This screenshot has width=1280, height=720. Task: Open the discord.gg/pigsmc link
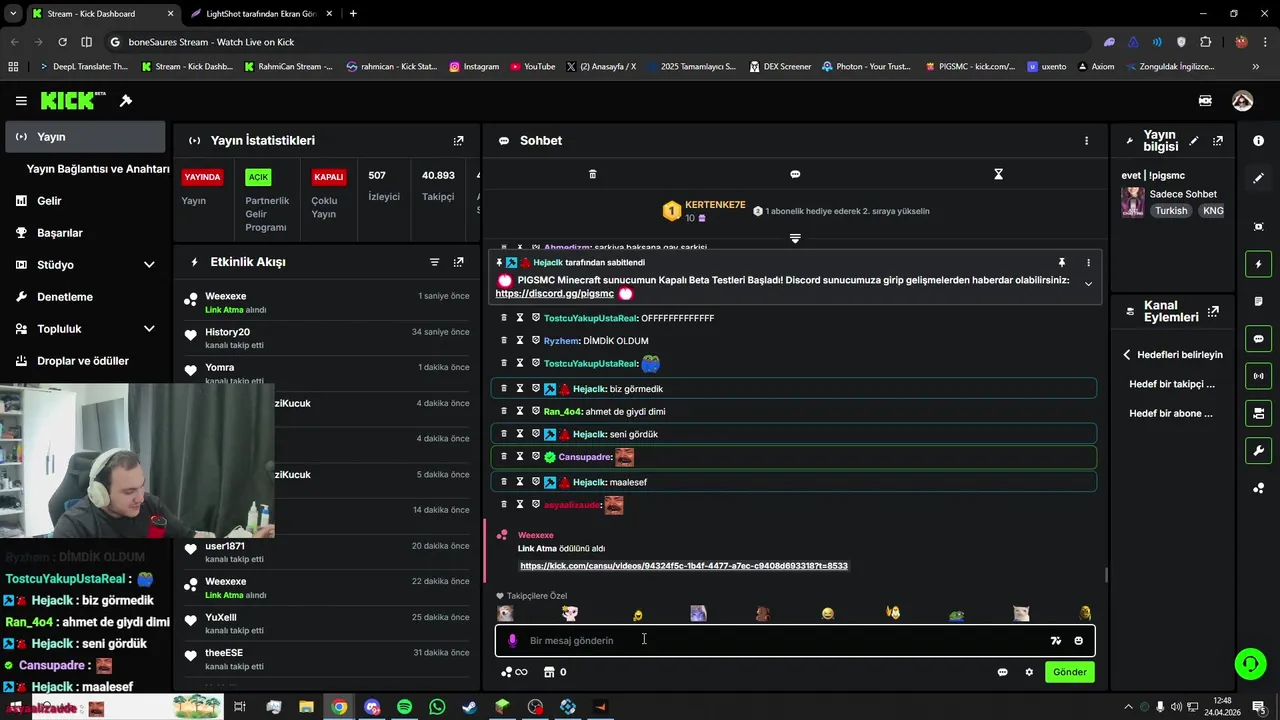[x=554, y=294]
